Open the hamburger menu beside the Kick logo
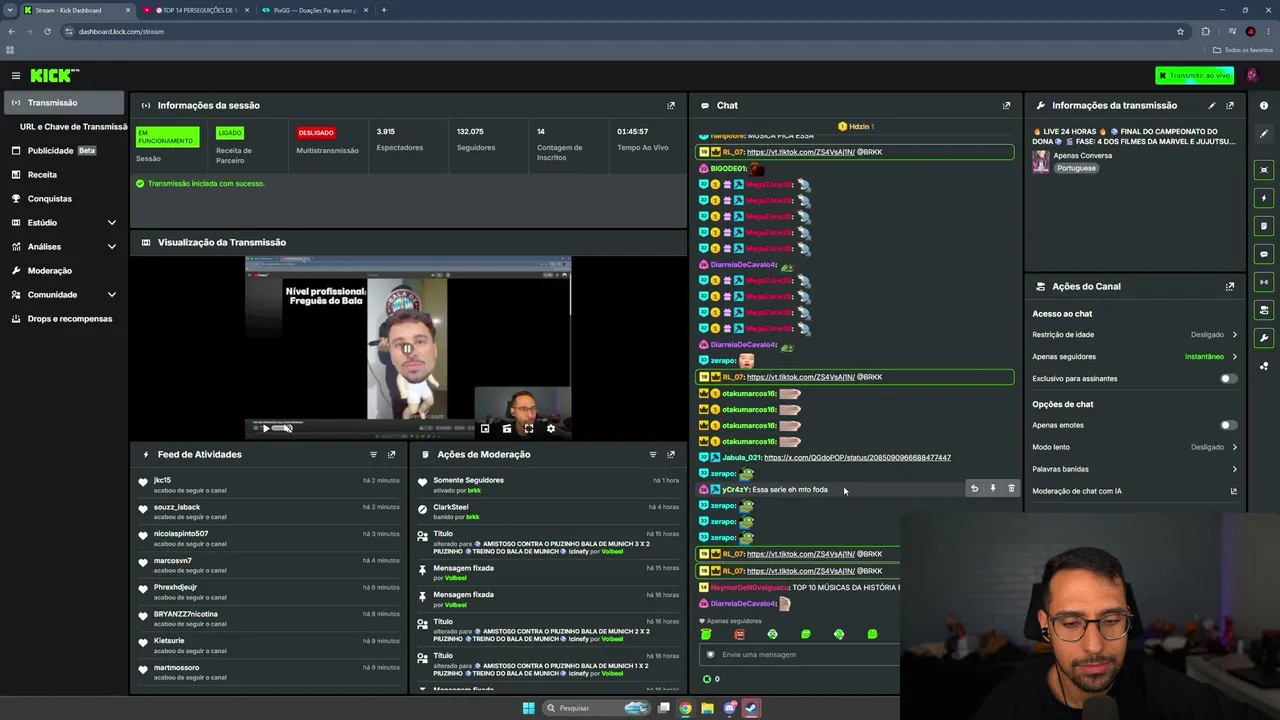 point(16,76)
